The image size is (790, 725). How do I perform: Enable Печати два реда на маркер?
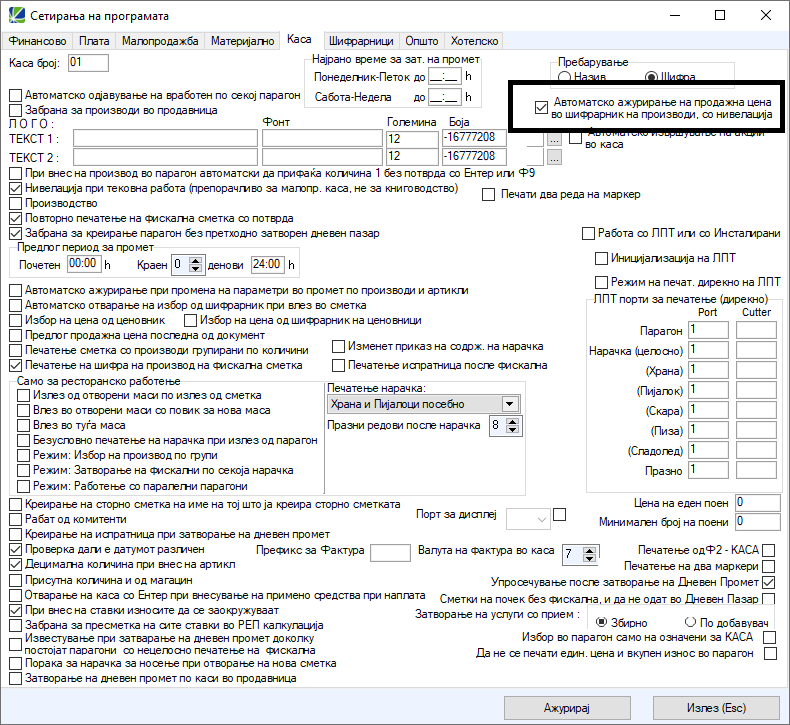tap(488, 194)
